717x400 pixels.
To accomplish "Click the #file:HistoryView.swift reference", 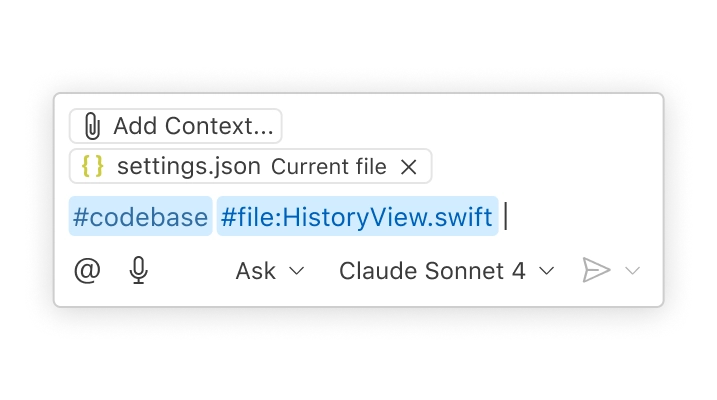I will (357, 217).
